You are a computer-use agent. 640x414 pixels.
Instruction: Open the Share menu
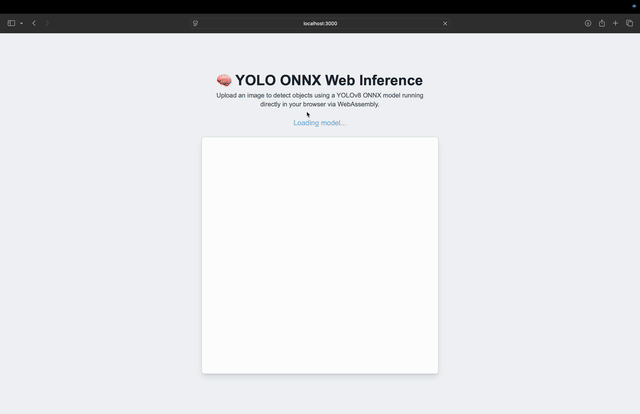coord(602,23)
